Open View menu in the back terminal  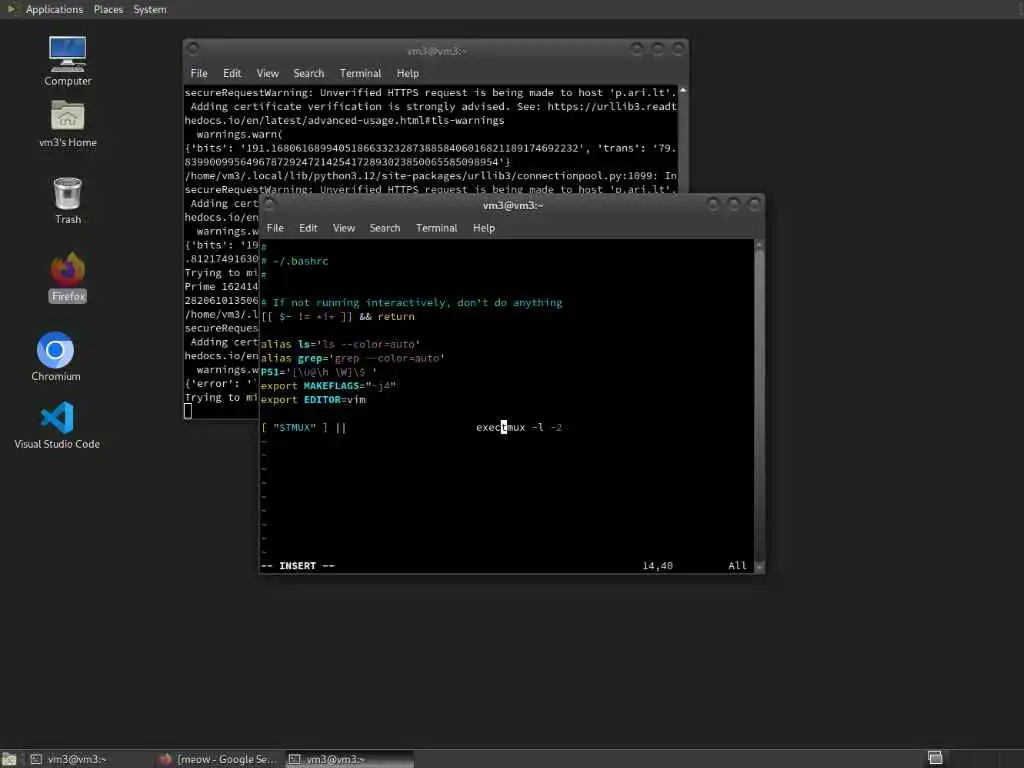267,73
